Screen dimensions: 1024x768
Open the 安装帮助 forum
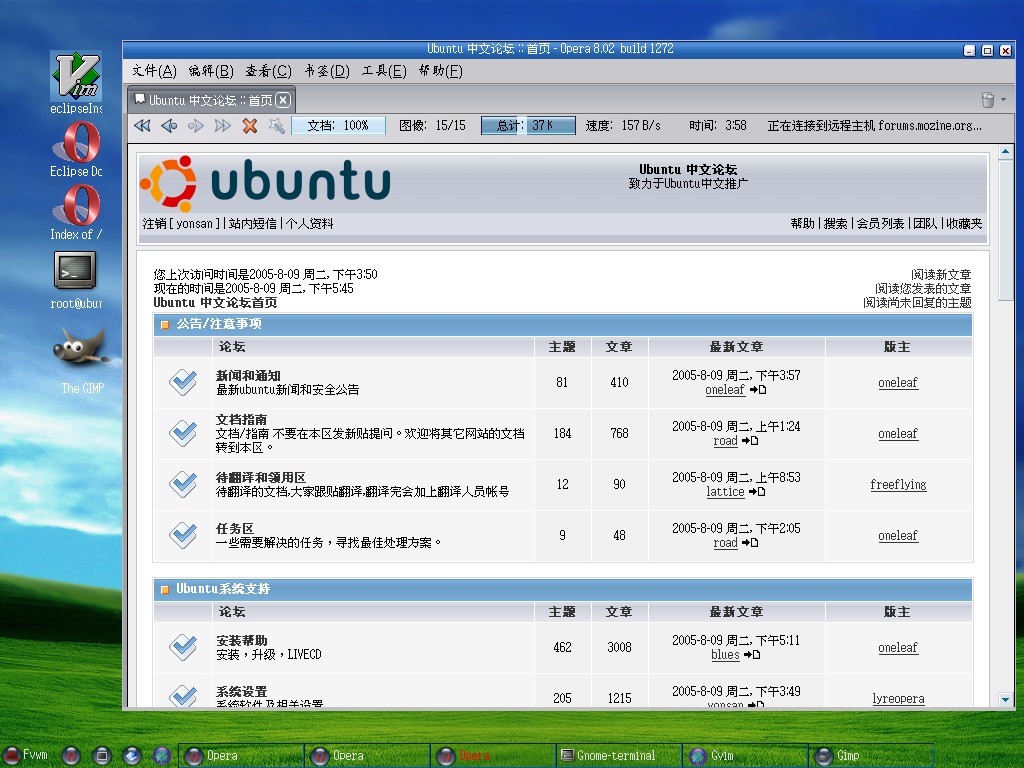pyautogui.click(x=242, y=641)
